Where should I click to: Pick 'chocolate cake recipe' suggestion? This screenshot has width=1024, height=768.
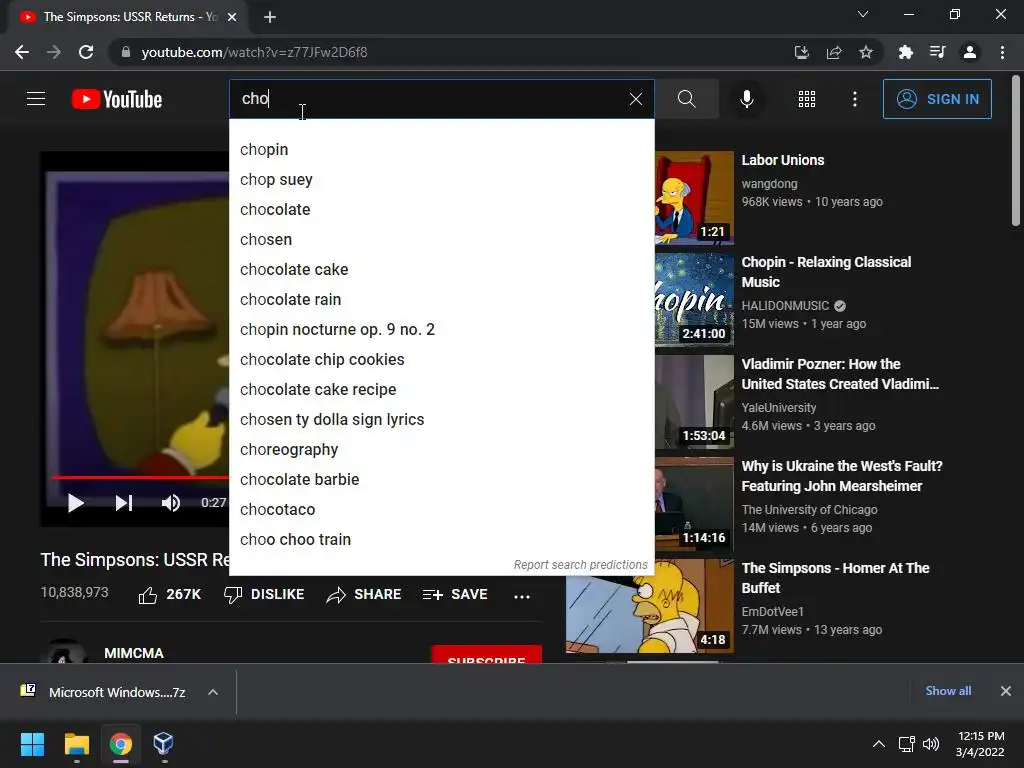point(441,390)
